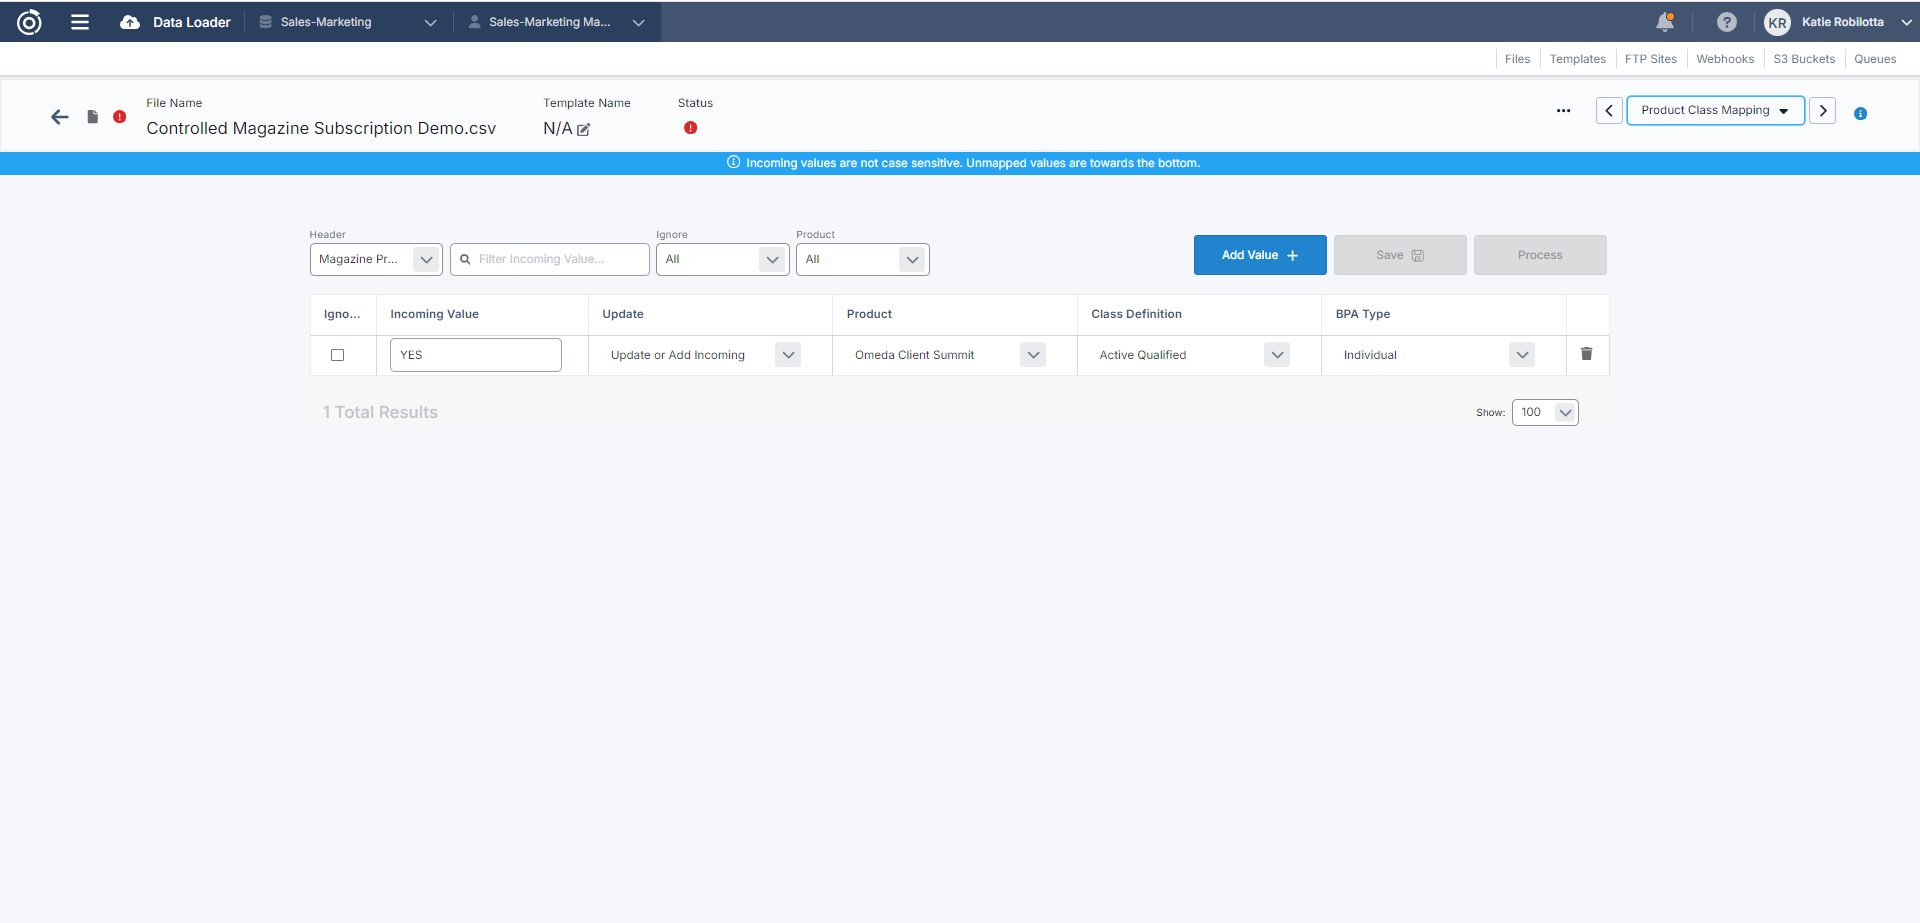Viewport: 1920px width, 923px height.
Task: Click the Add Value button
Action: tap(1259, 255)
